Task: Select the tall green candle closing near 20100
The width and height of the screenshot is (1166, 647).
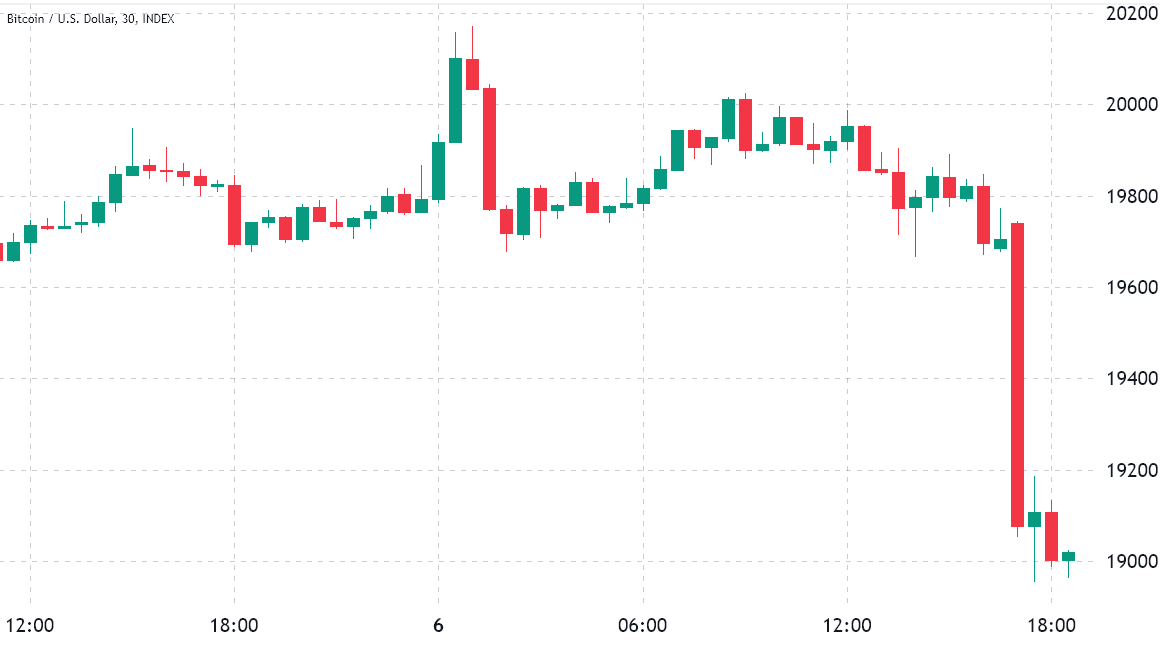Action: (x=455, y=100)
